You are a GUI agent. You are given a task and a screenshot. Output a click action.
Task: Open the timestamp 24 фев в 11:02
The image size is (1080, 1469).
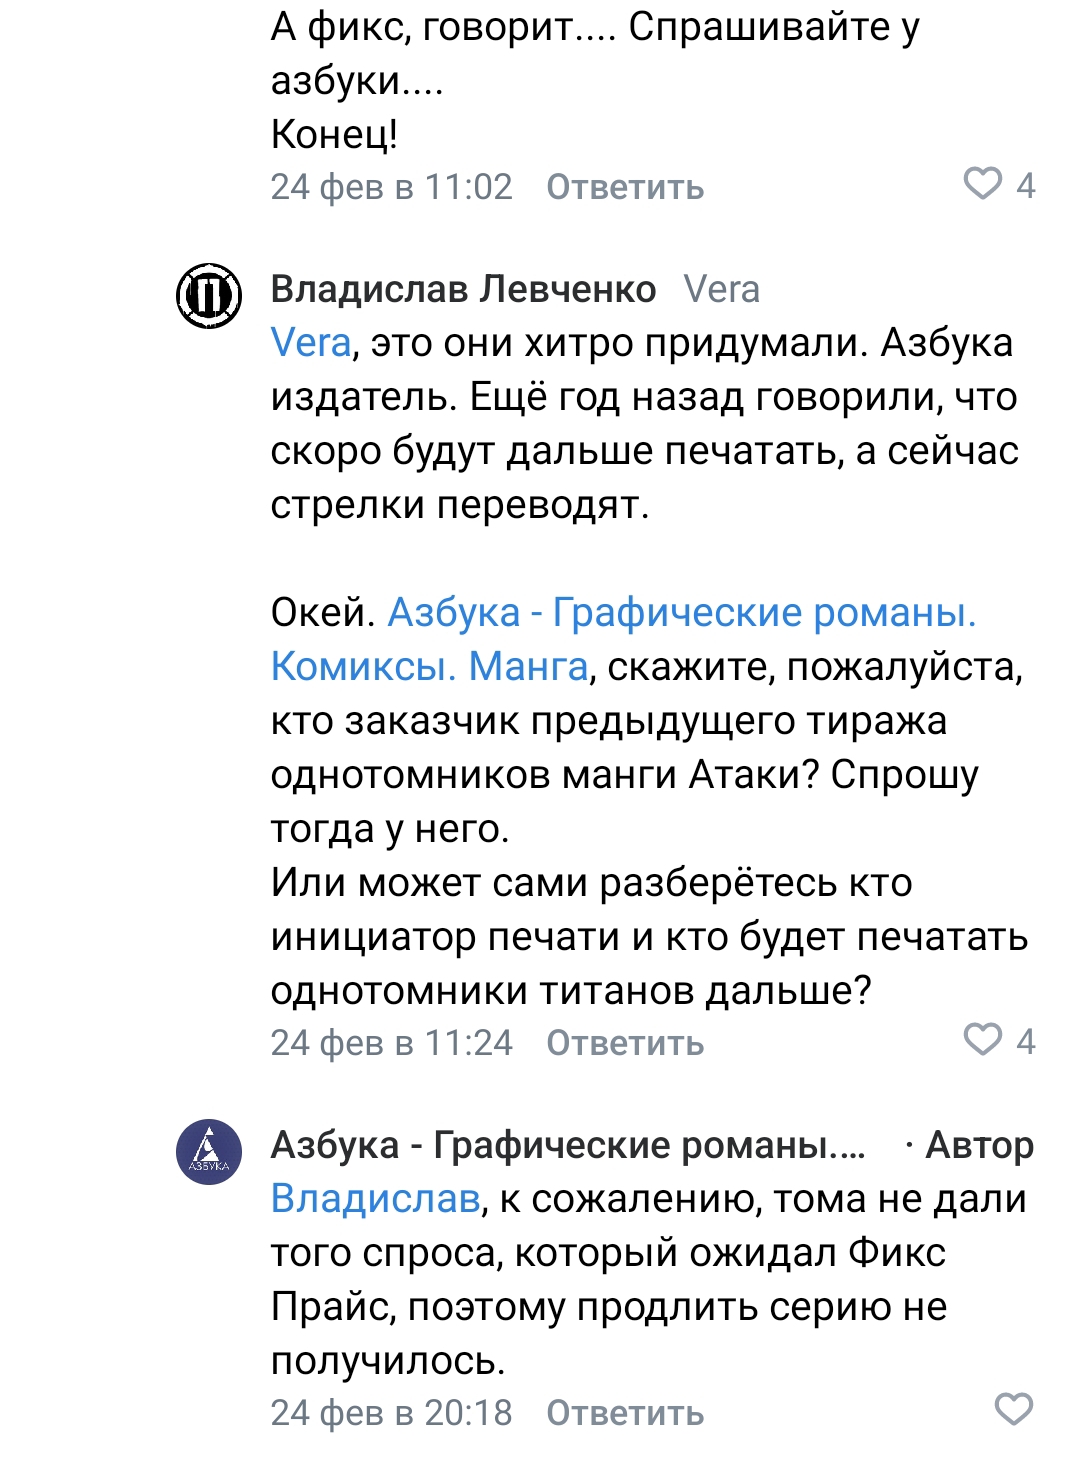point(391,187)
